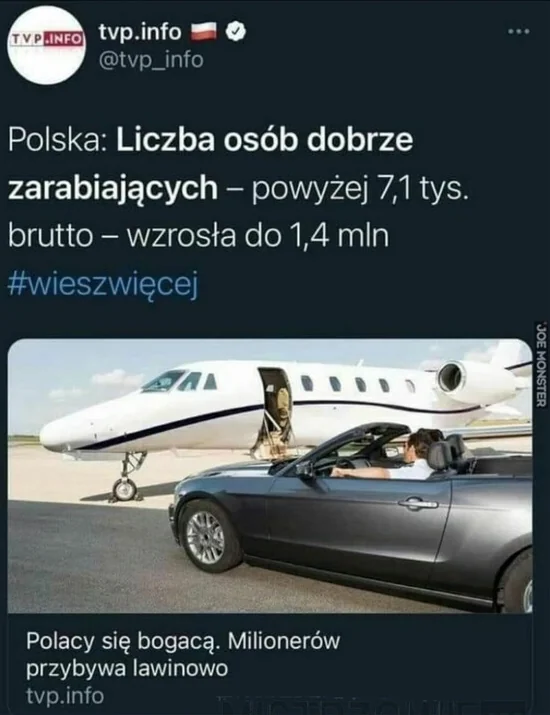Click the tweet text "brutto – wzrosła do 1,4 mln"
550x715 pixels.
point(198,236)
